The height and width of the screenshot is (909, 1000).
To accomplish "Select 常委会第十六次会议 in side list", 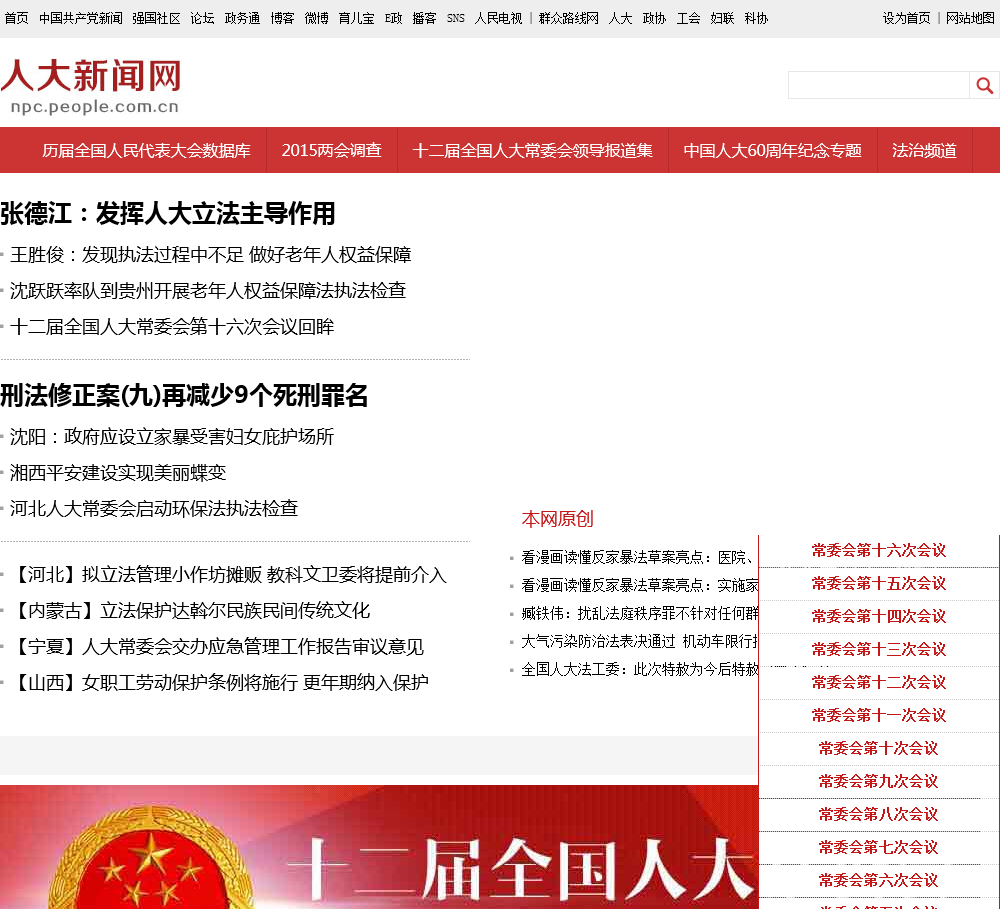I will click(879, 551).
